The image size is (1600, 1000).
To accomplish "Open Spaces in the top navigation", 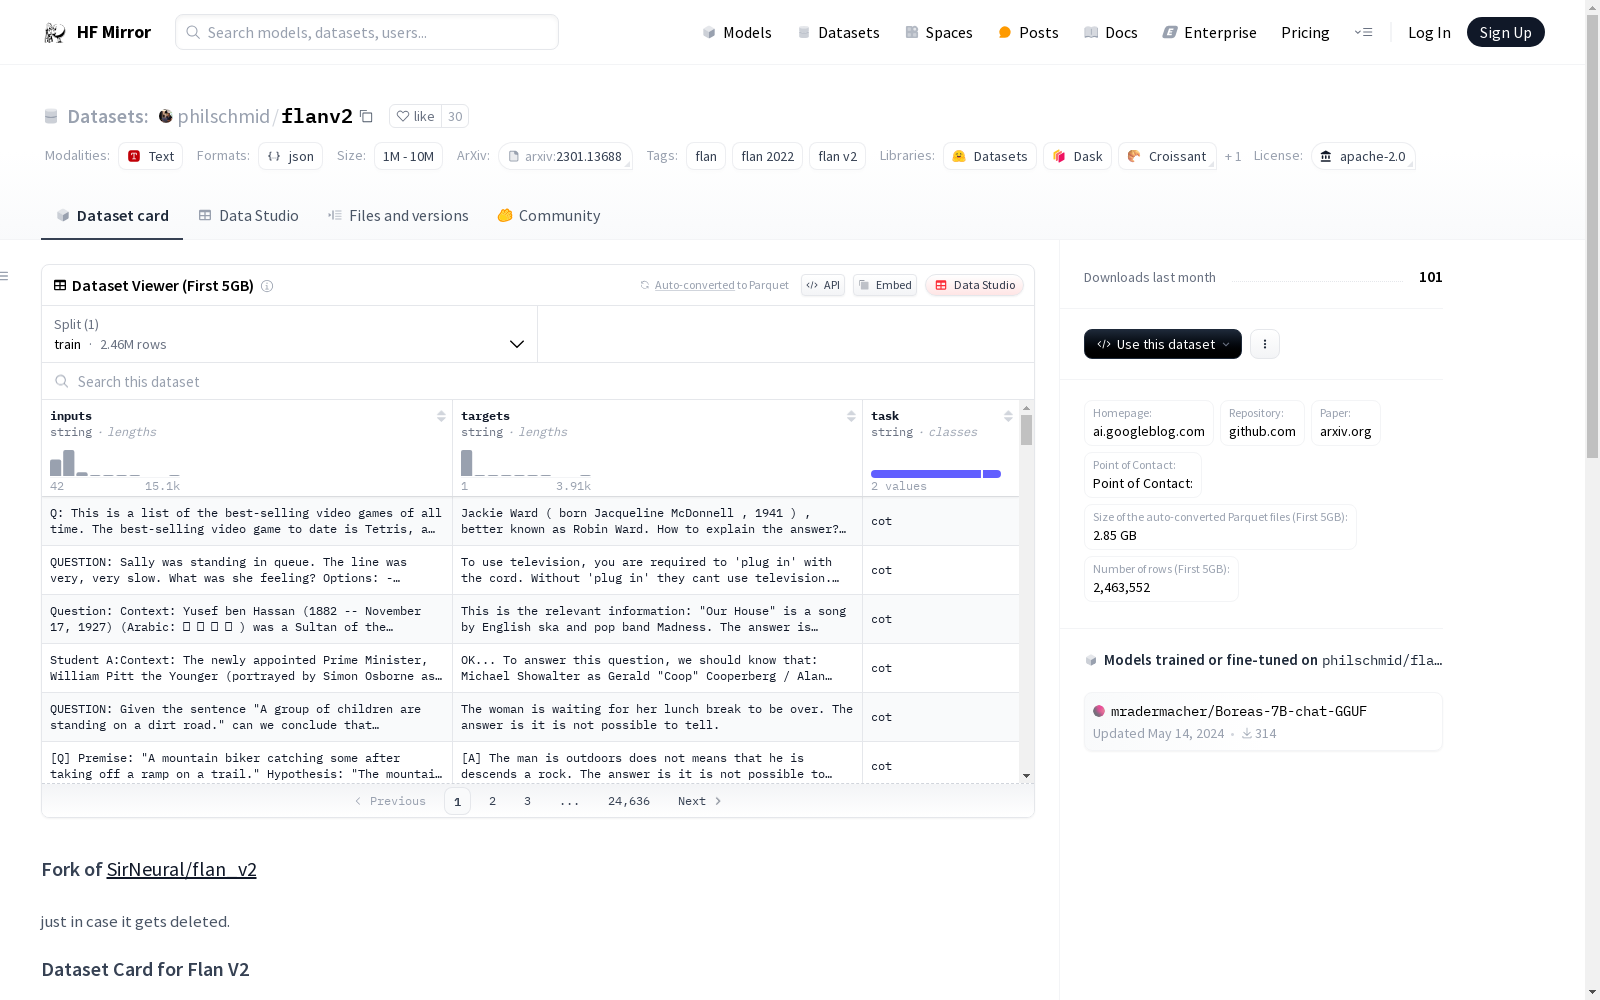I will click(x=939, y=32).
